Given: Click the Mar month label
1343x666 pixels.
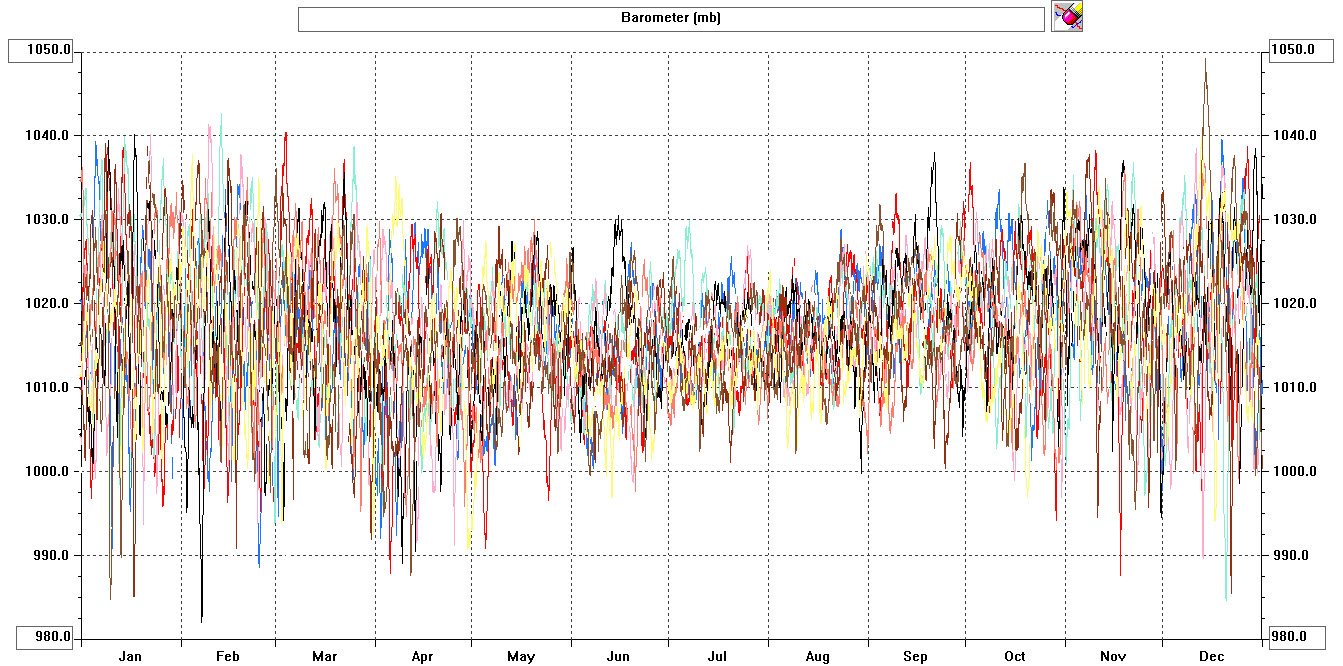Looking at the screenshot, I should click(x=324, y=657).
